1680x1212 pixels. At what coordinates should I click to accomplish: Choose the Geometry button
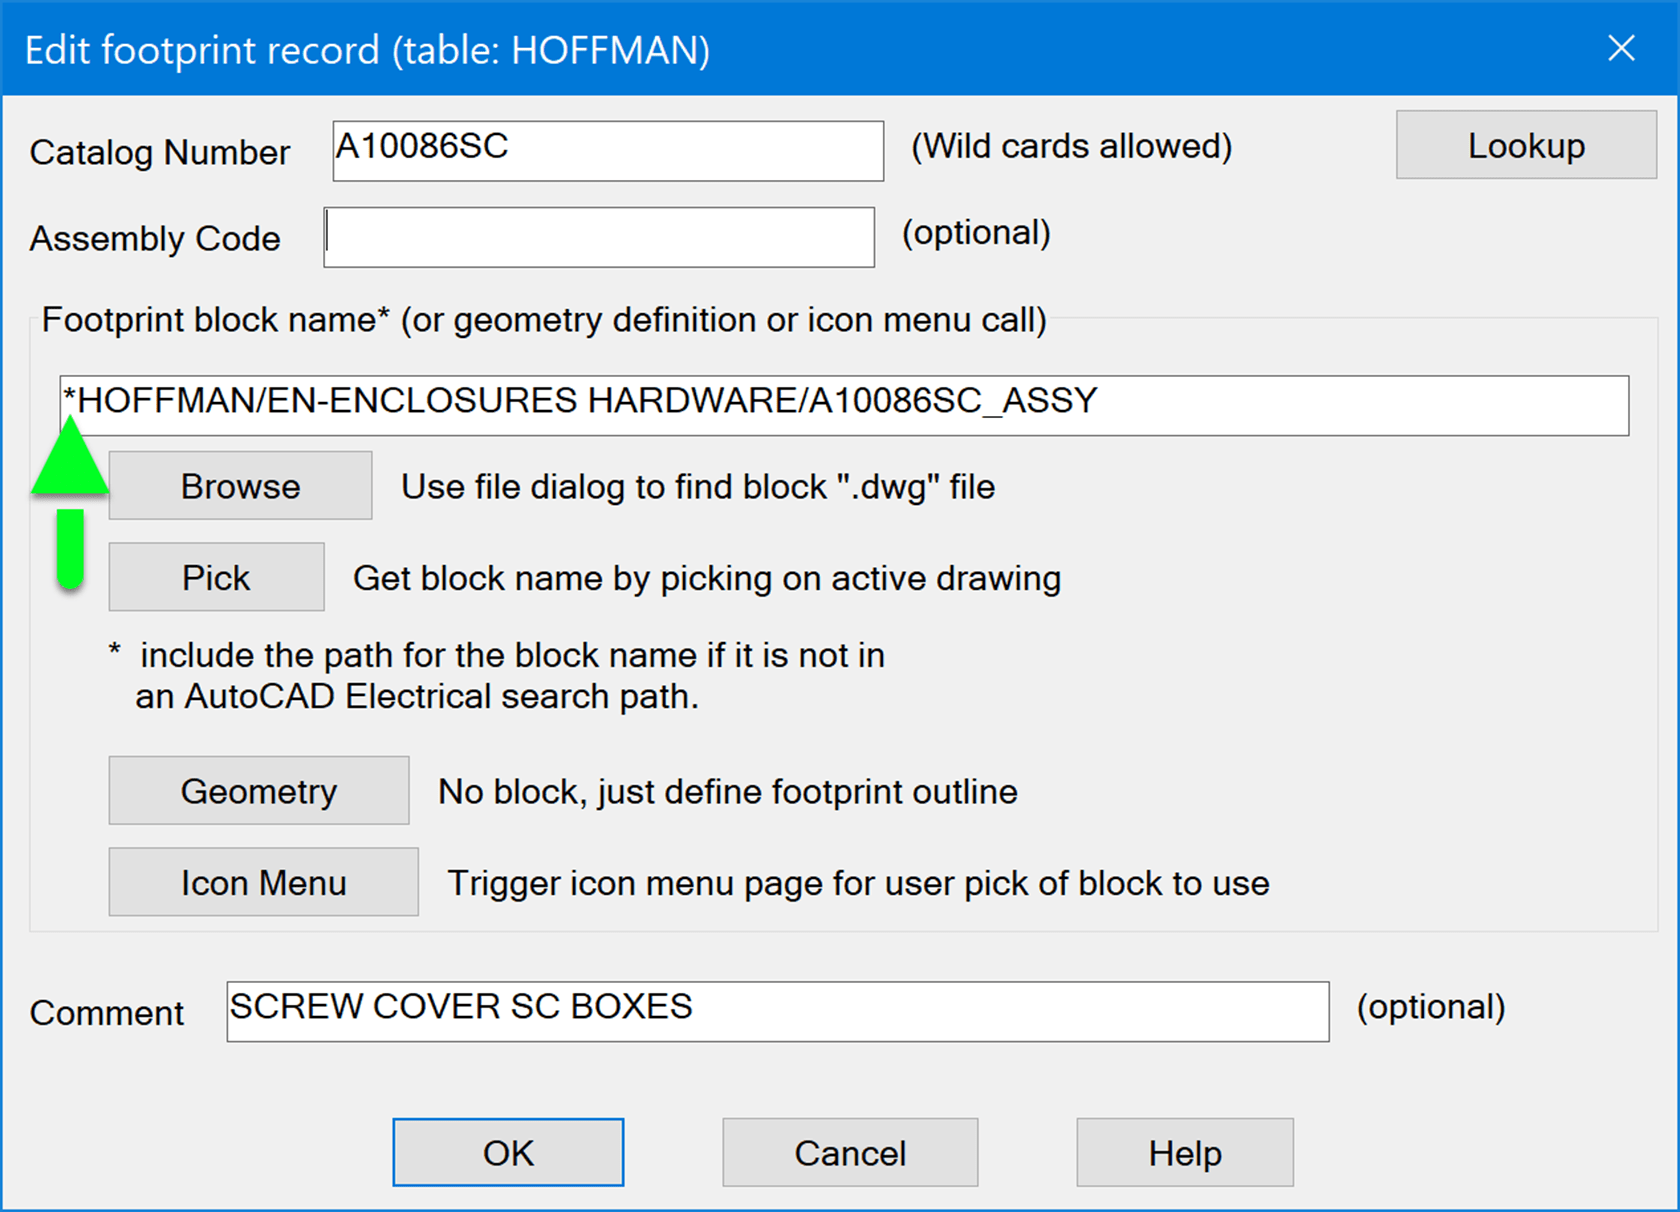[259, 791]
